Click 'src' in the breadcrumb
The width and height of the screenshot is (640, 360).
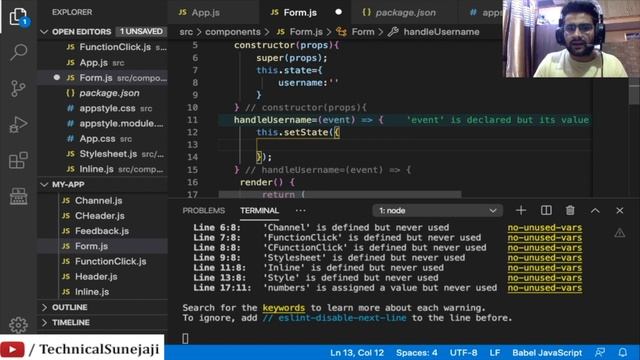(x=186, y=32)
